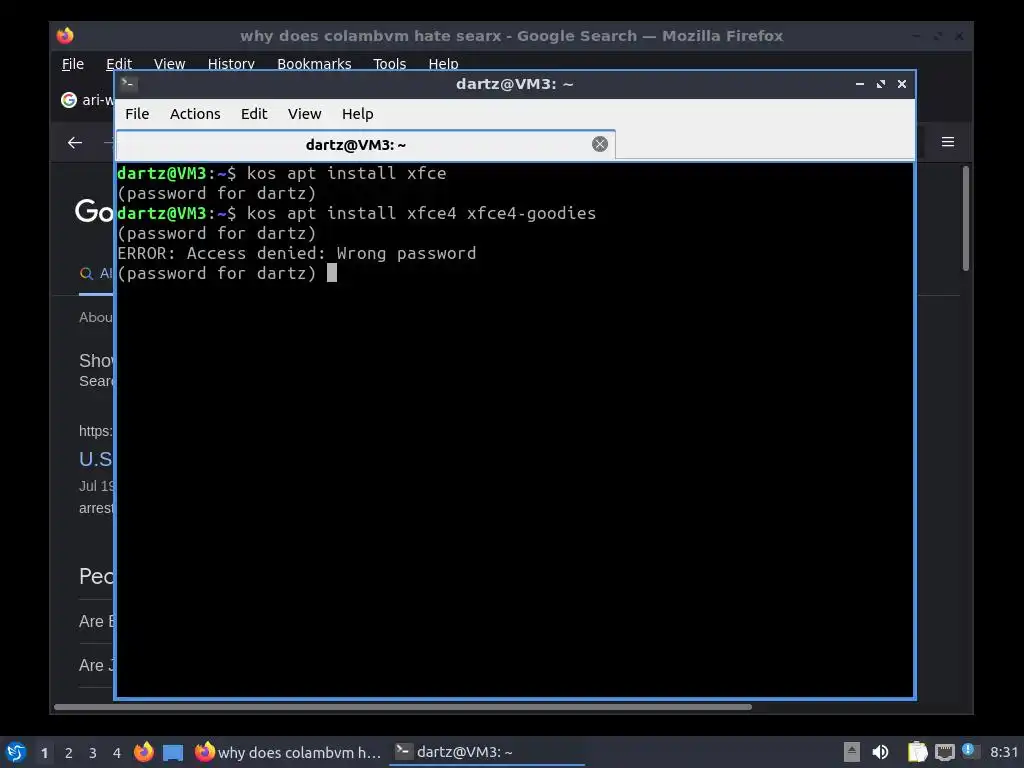Activate the Firefox taskbar entry
1024x768 pixels.
click(x=288, y=752)
